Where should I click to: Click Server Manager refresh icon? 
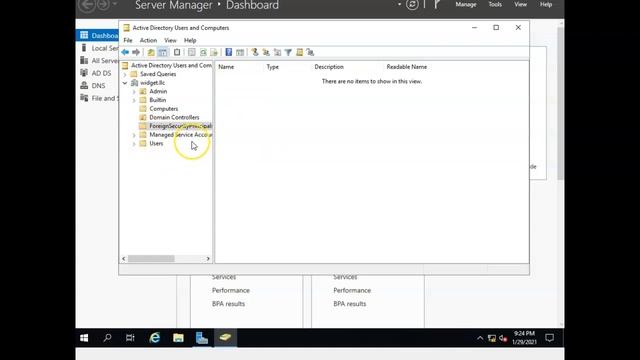tap(412, 4)
